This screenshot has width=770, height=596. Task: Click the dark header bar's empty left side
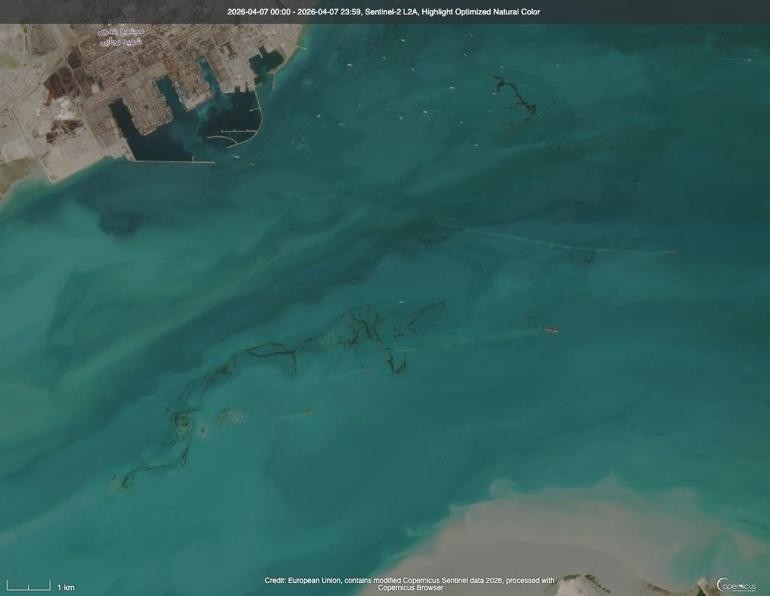coord(100,12)
